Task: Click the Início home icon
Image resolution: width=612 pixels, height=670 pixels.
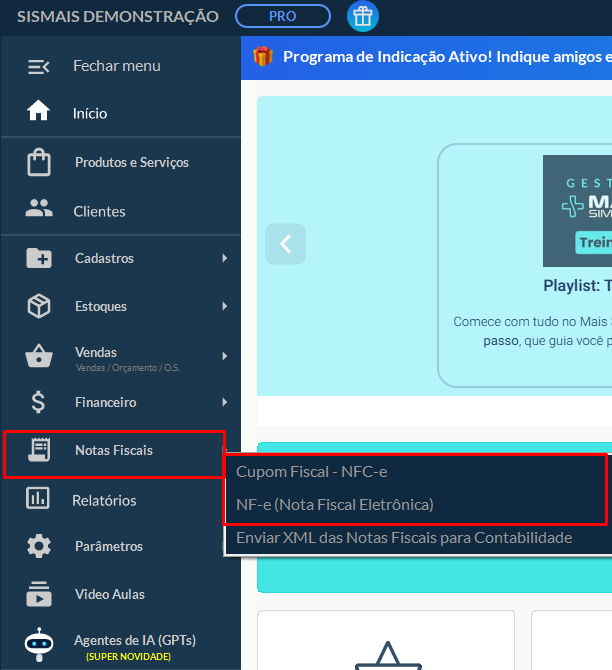Action: click(39, 113)
